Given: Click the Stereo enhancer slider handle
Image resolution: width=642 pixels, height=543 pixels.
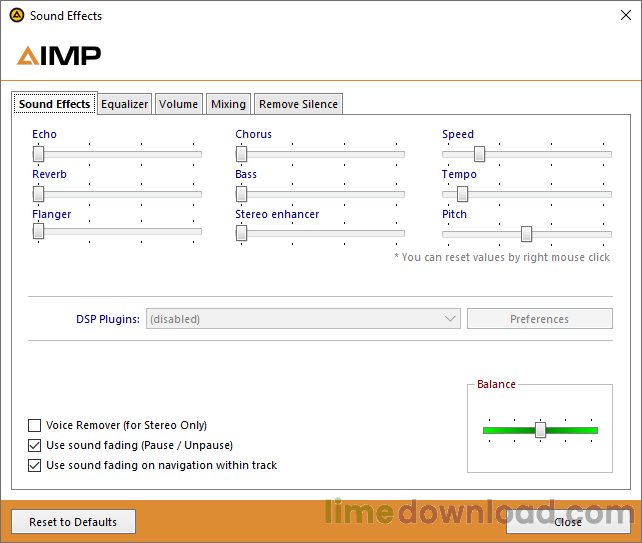Looking at the screenshot, I should [x=242, y=233].
